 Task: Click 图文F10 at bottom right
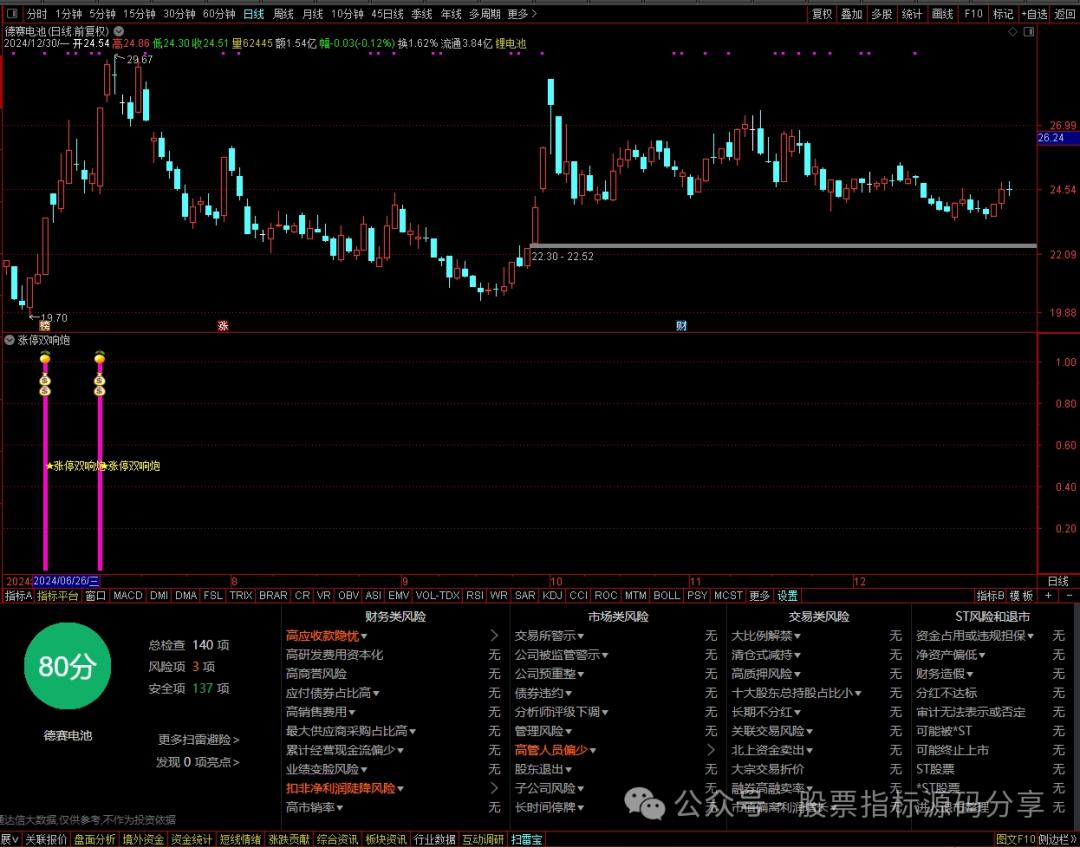pyautogui.click(x=1016, y=840)
